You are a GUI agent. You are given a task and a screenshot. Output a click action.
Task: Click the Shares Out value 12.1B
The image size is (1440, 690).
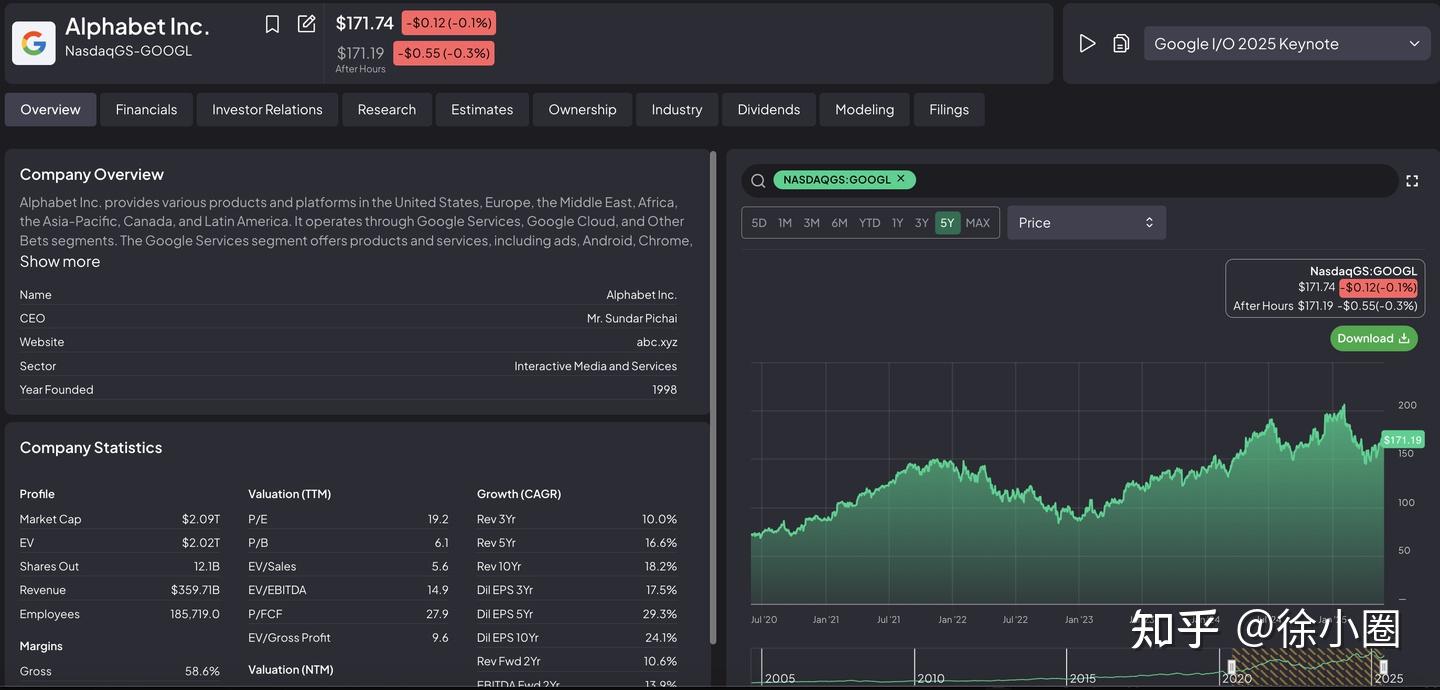click(207, 566)
